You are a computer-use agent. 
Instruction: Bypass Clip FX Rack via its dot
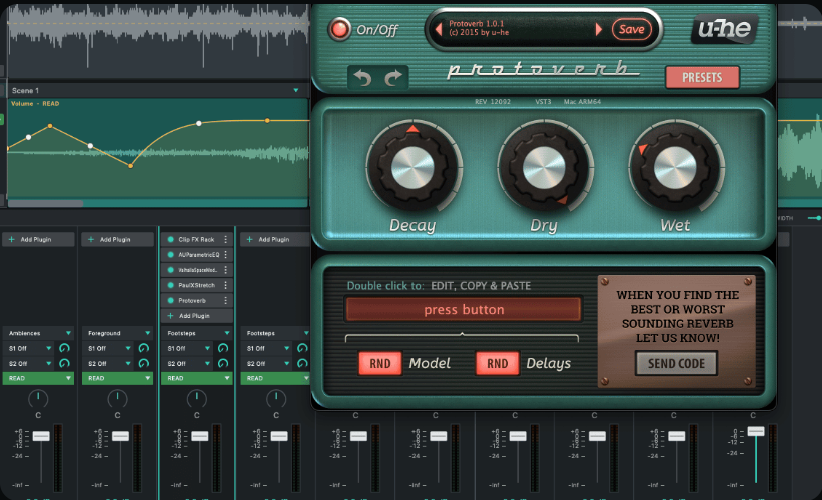[170, 240]
